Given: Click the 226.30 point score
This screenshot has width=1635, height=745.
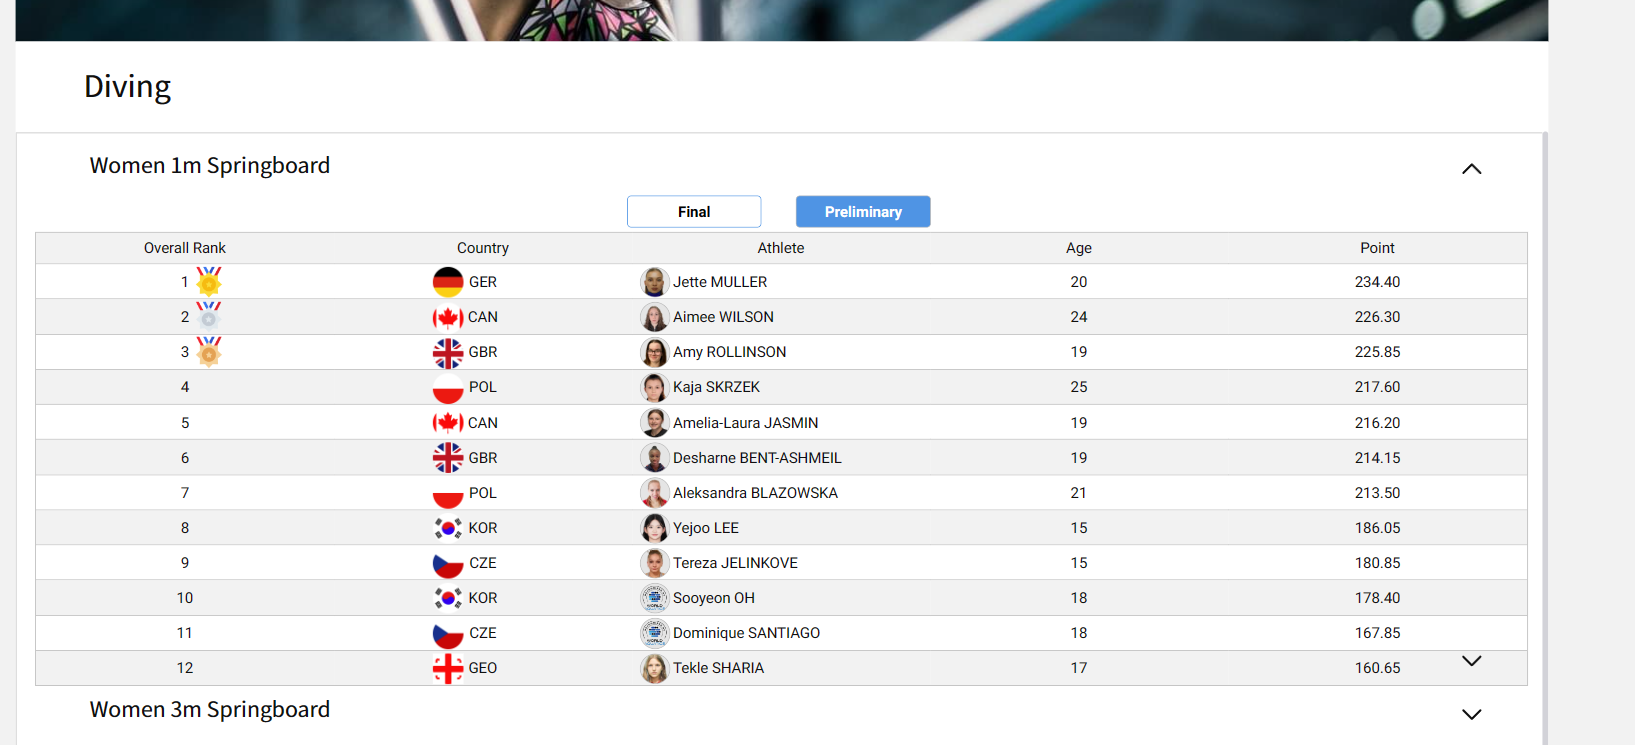Looking at the screenshot, I should [x=1377, y=317].
